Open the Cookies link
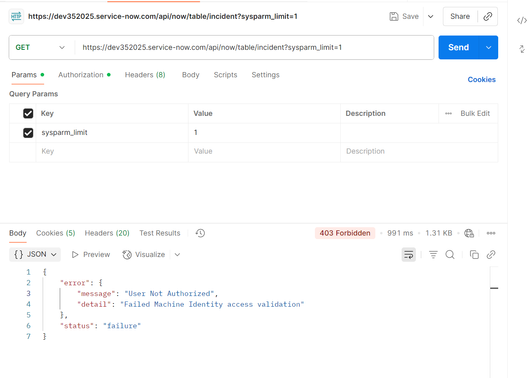Viewport: 532px width, 378px height. coord(481,79)
